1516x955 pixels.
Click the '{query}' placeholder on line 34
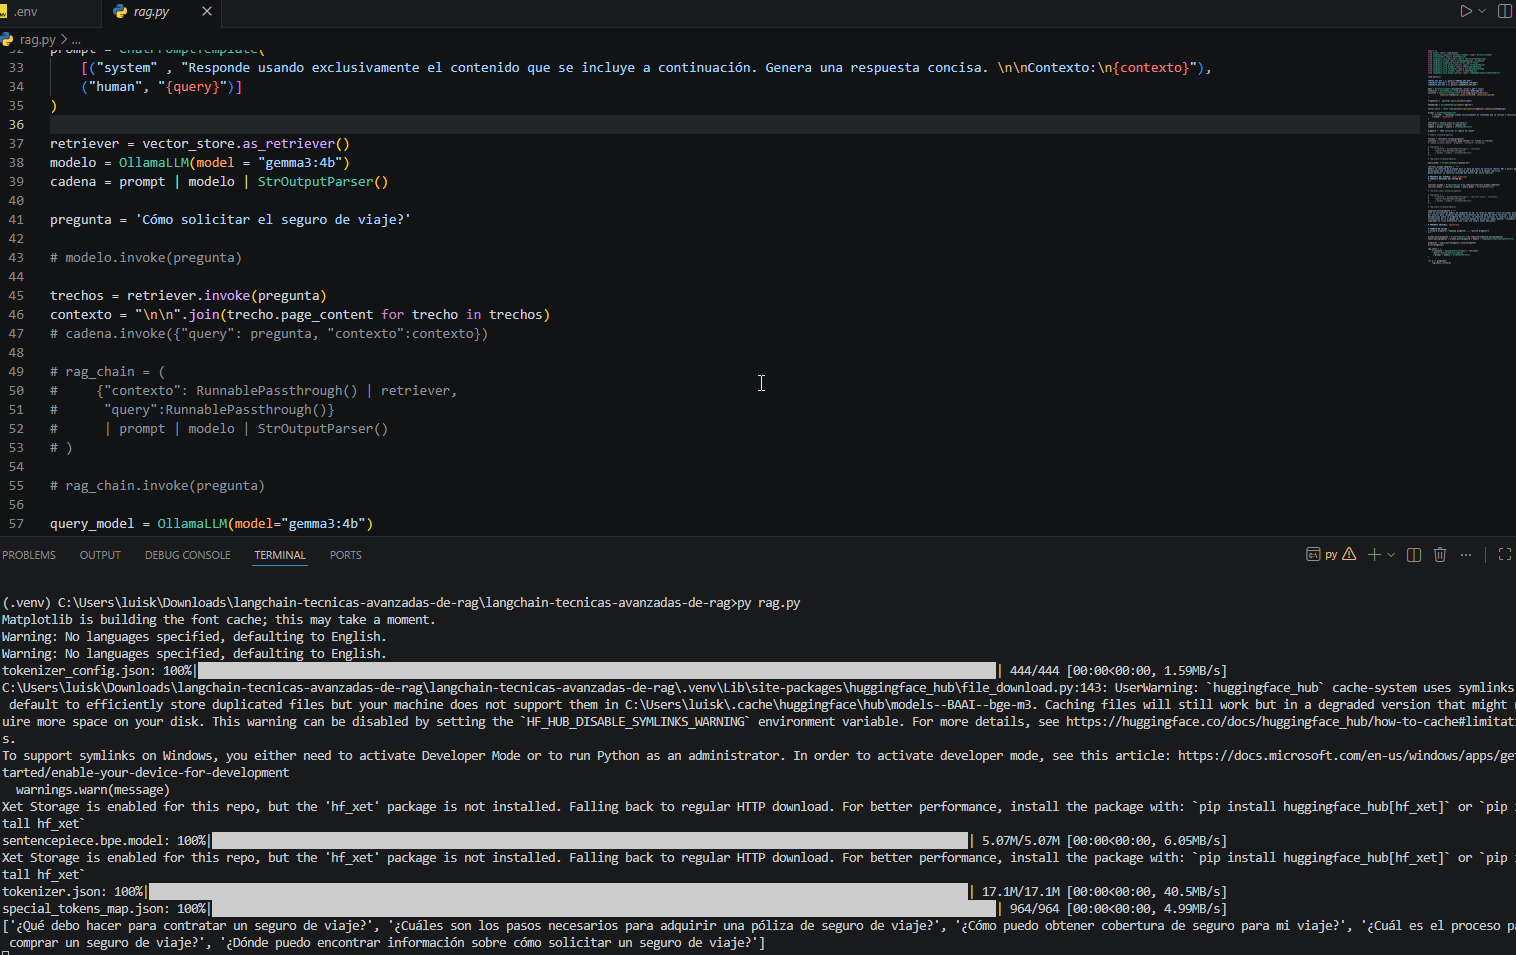192,87
